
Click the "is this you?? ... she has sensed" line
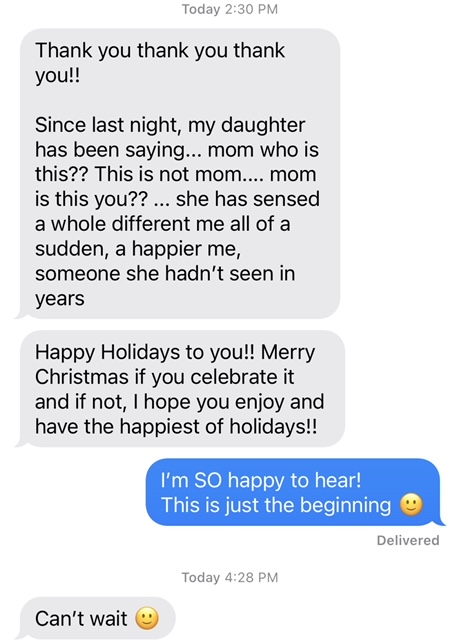pos(177,199)
